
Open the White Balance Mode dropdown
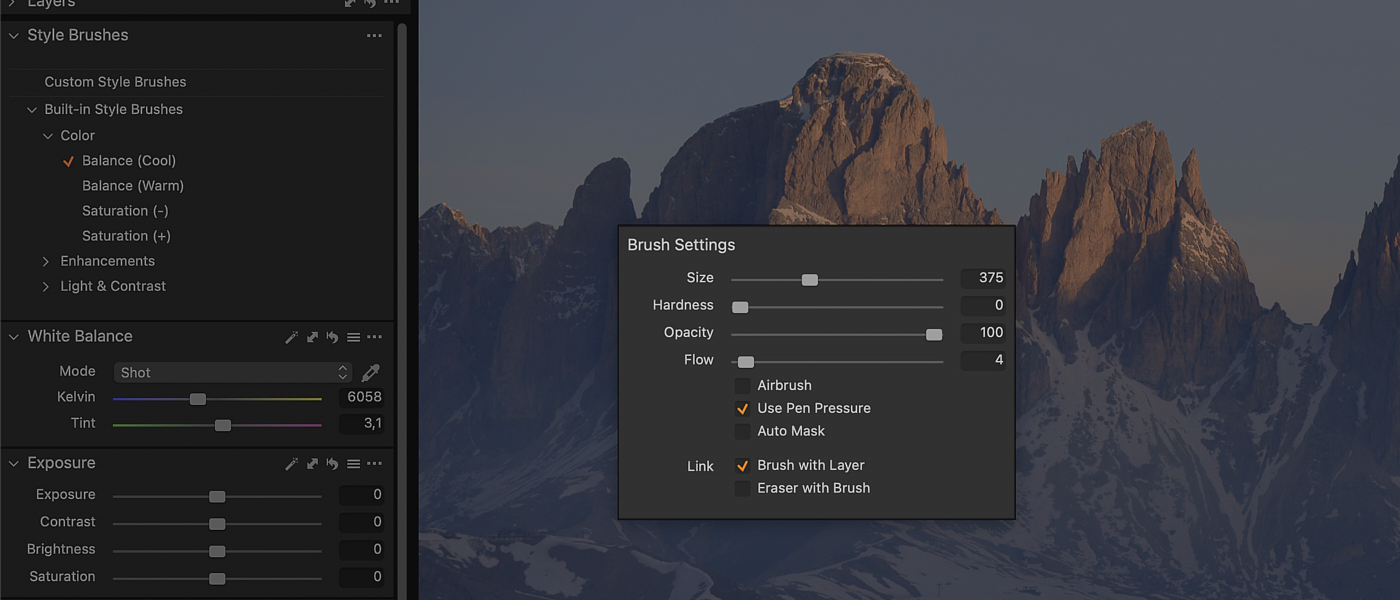[232, 373]
